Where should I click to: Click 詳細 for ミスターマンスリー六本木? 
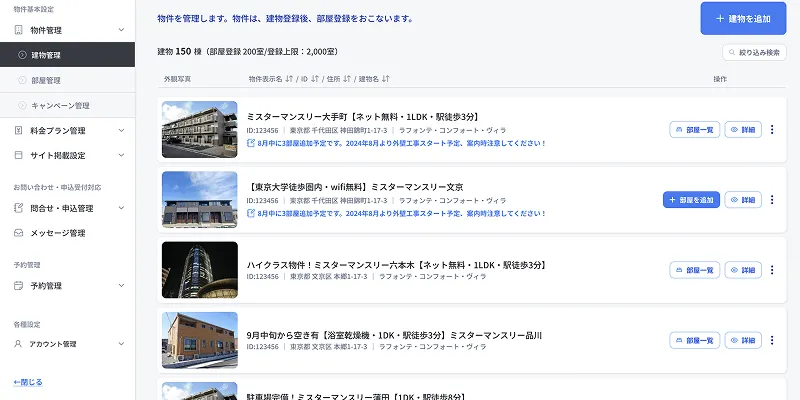click(x=743, y=270)
